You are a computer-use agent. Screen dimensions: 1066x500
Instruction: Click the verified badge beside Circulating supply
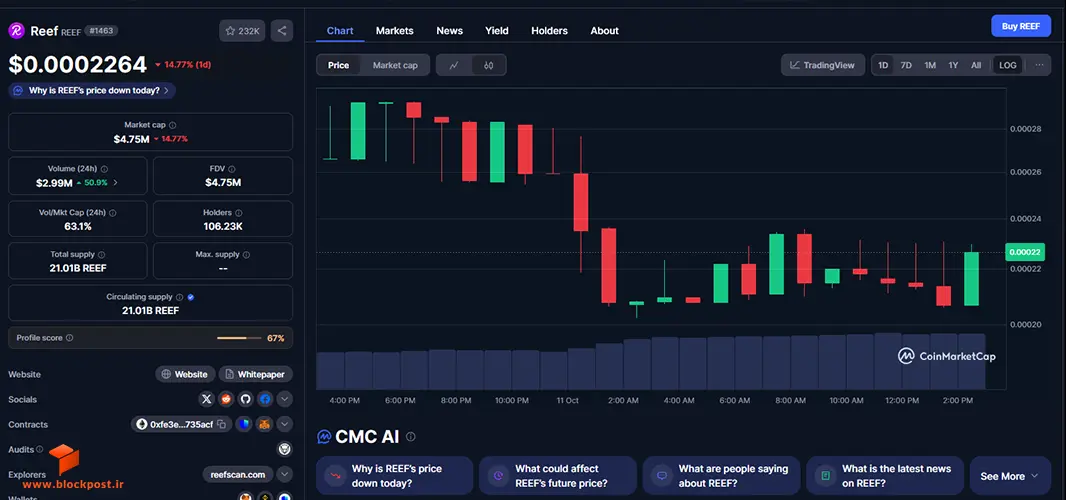point(191,297)
